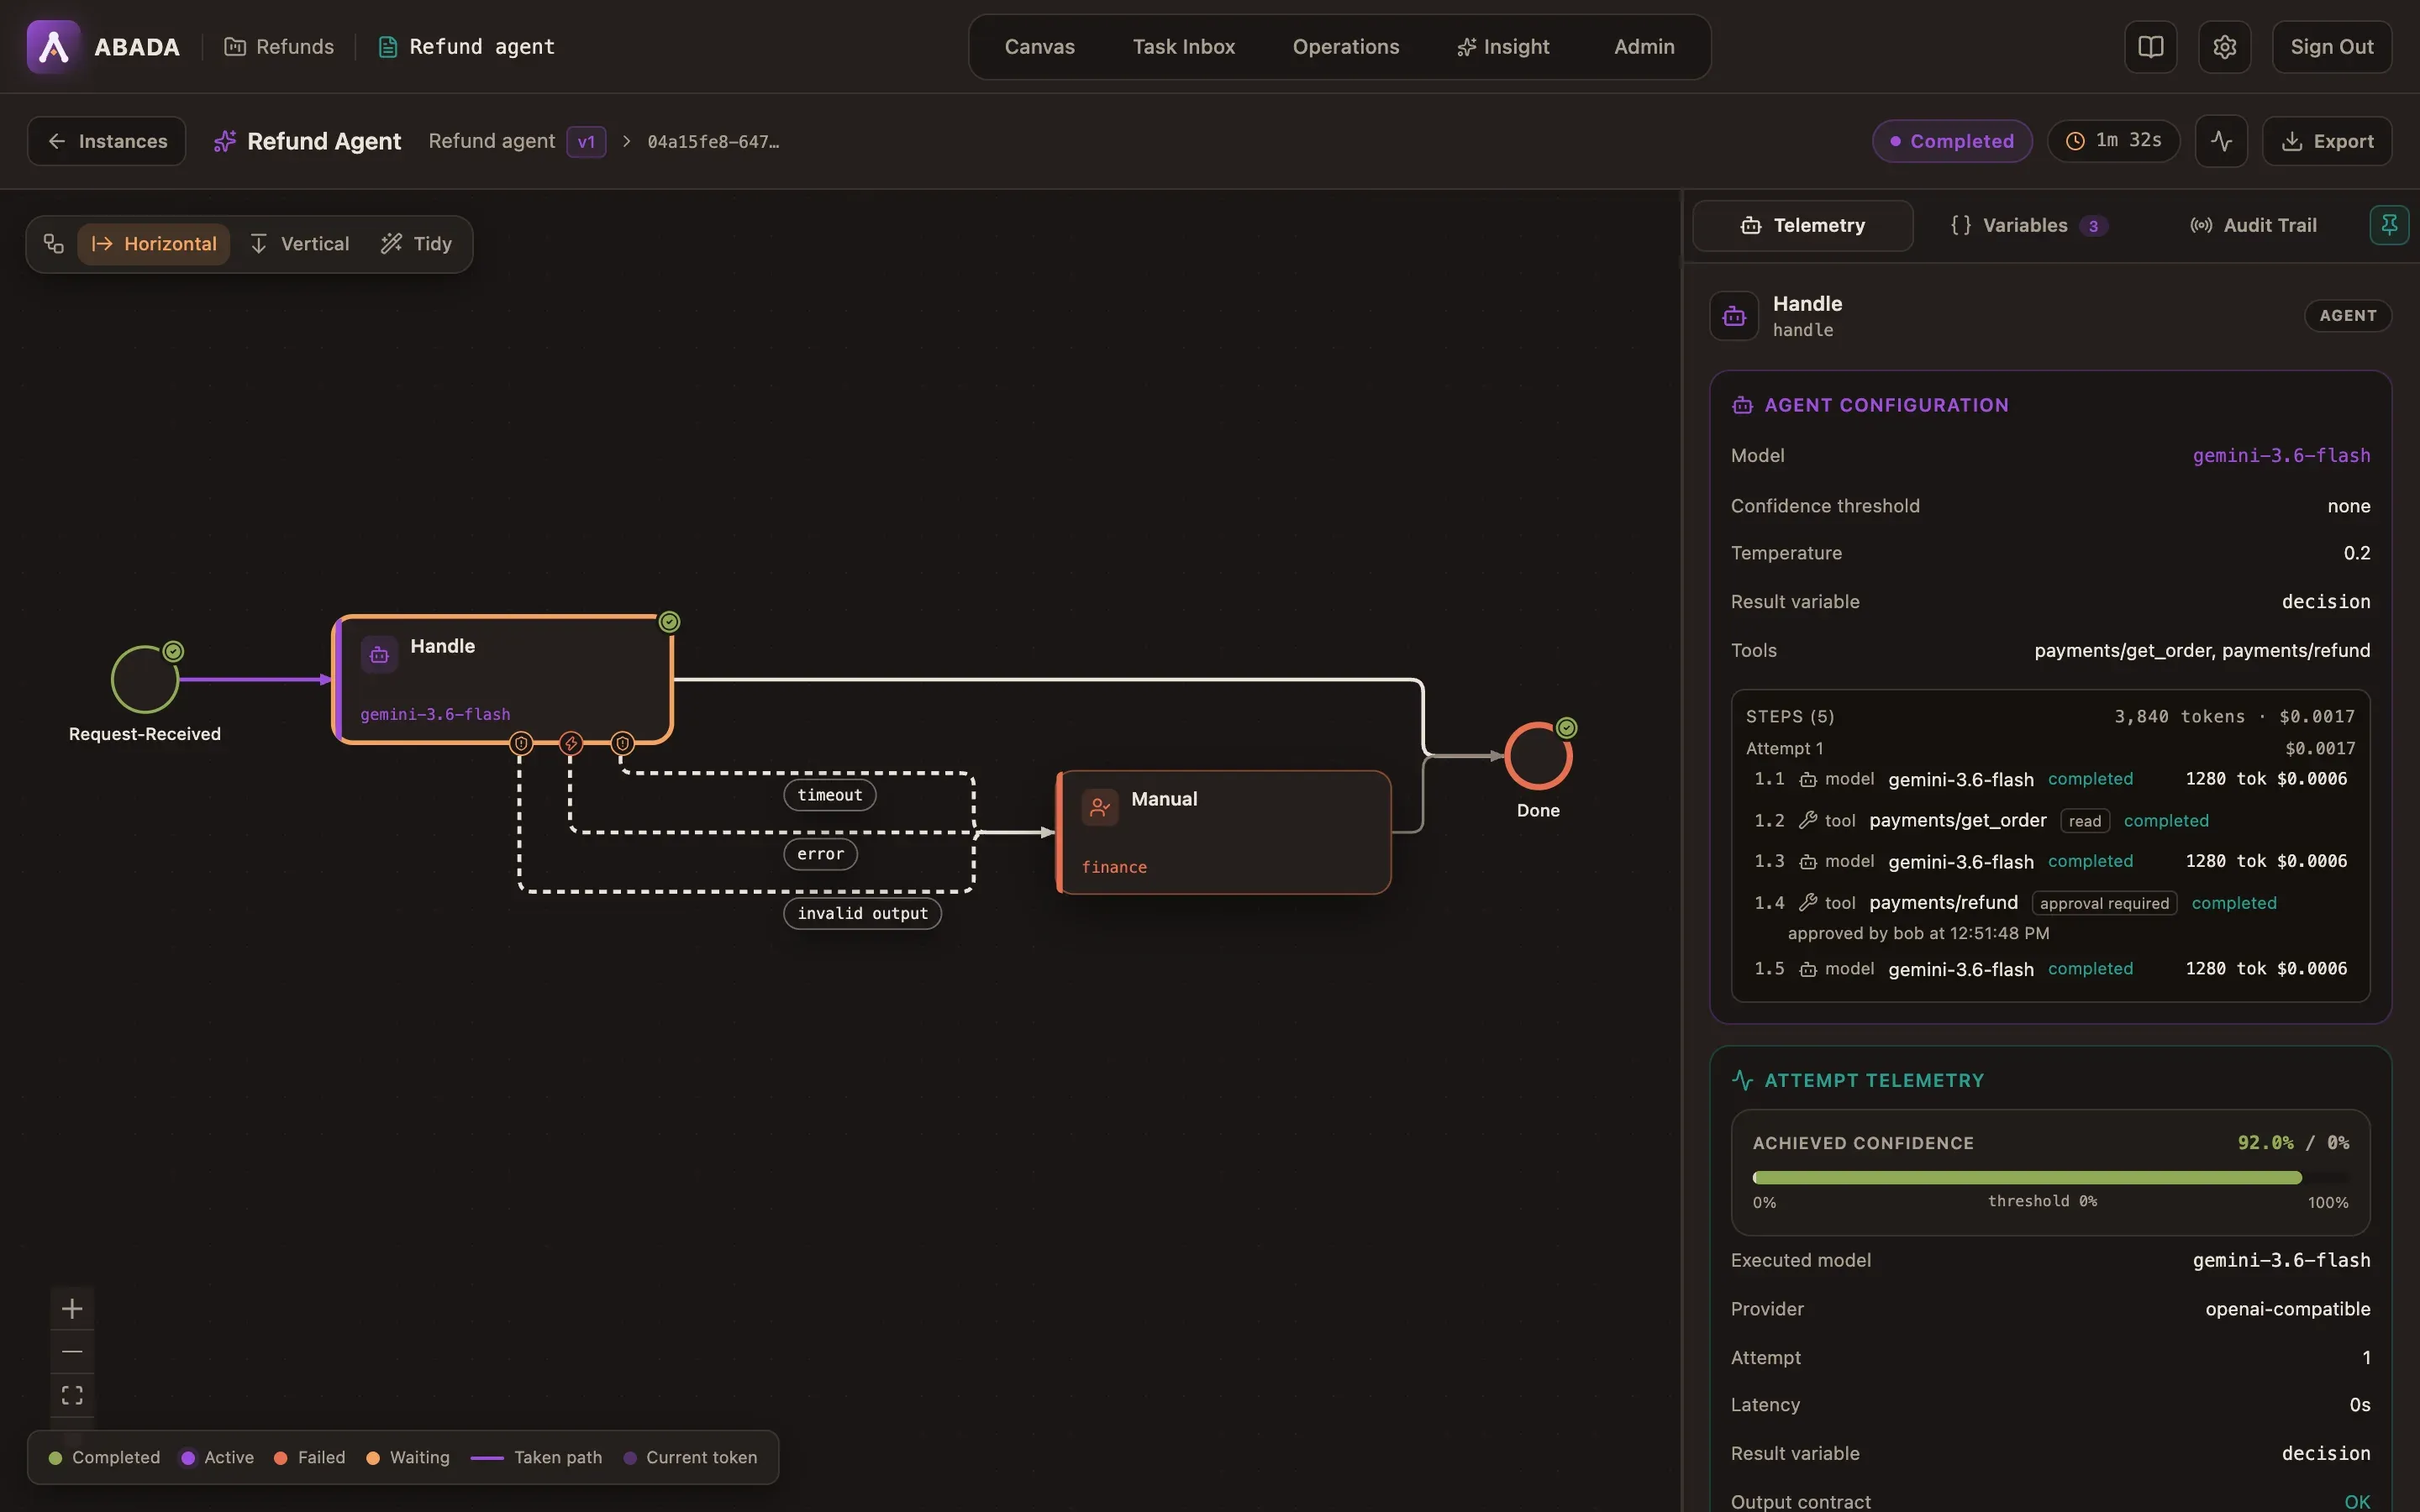The width and height of the screenshot is (2420, 1512).
Task: Click Sign Out button
Action: [x=2331, y=47]
